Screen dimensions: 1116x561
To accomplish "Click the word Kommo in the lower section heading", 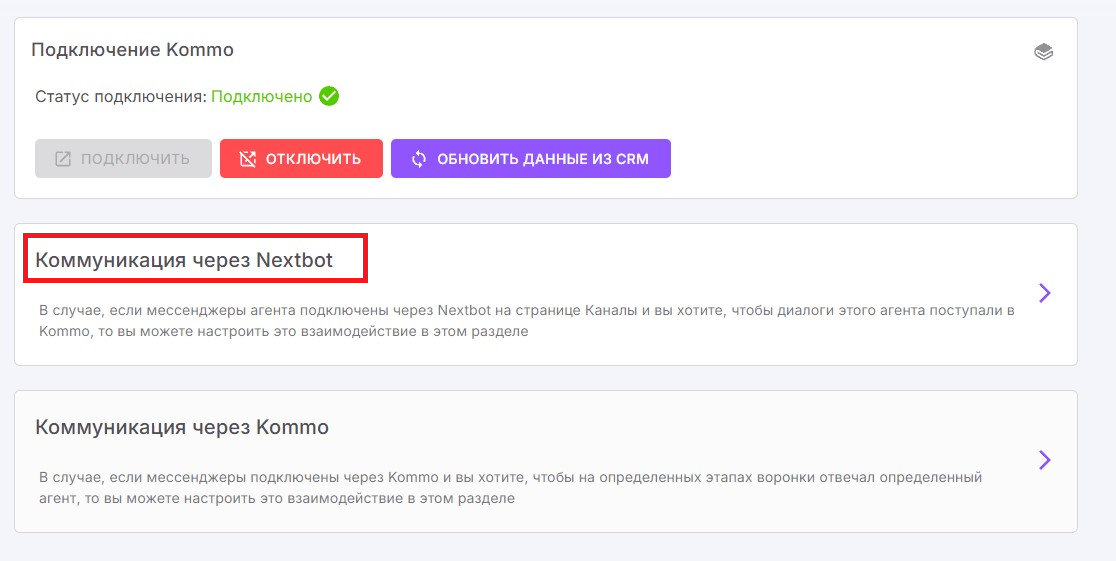I will point(292,427).
